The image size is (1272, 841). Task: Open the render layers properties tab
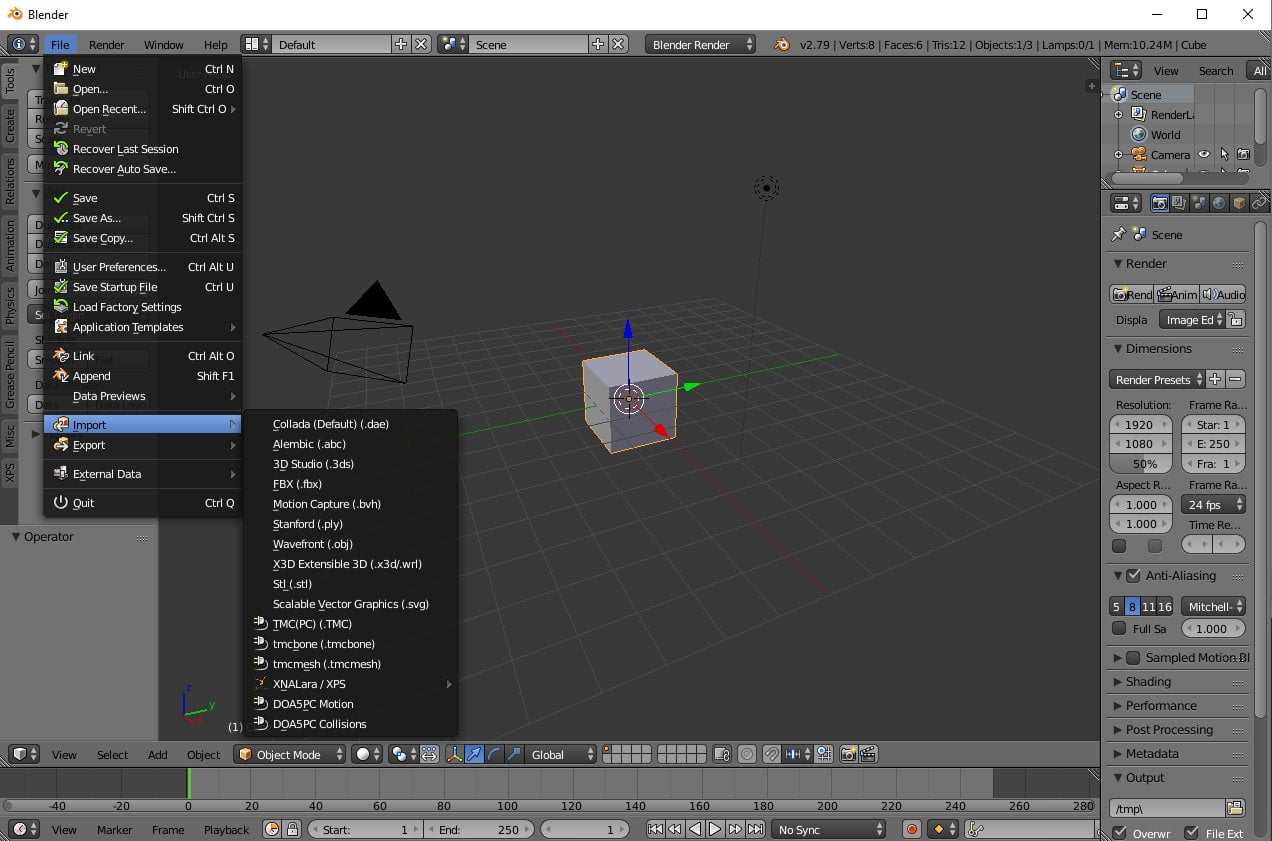[x=1179, y=203]
